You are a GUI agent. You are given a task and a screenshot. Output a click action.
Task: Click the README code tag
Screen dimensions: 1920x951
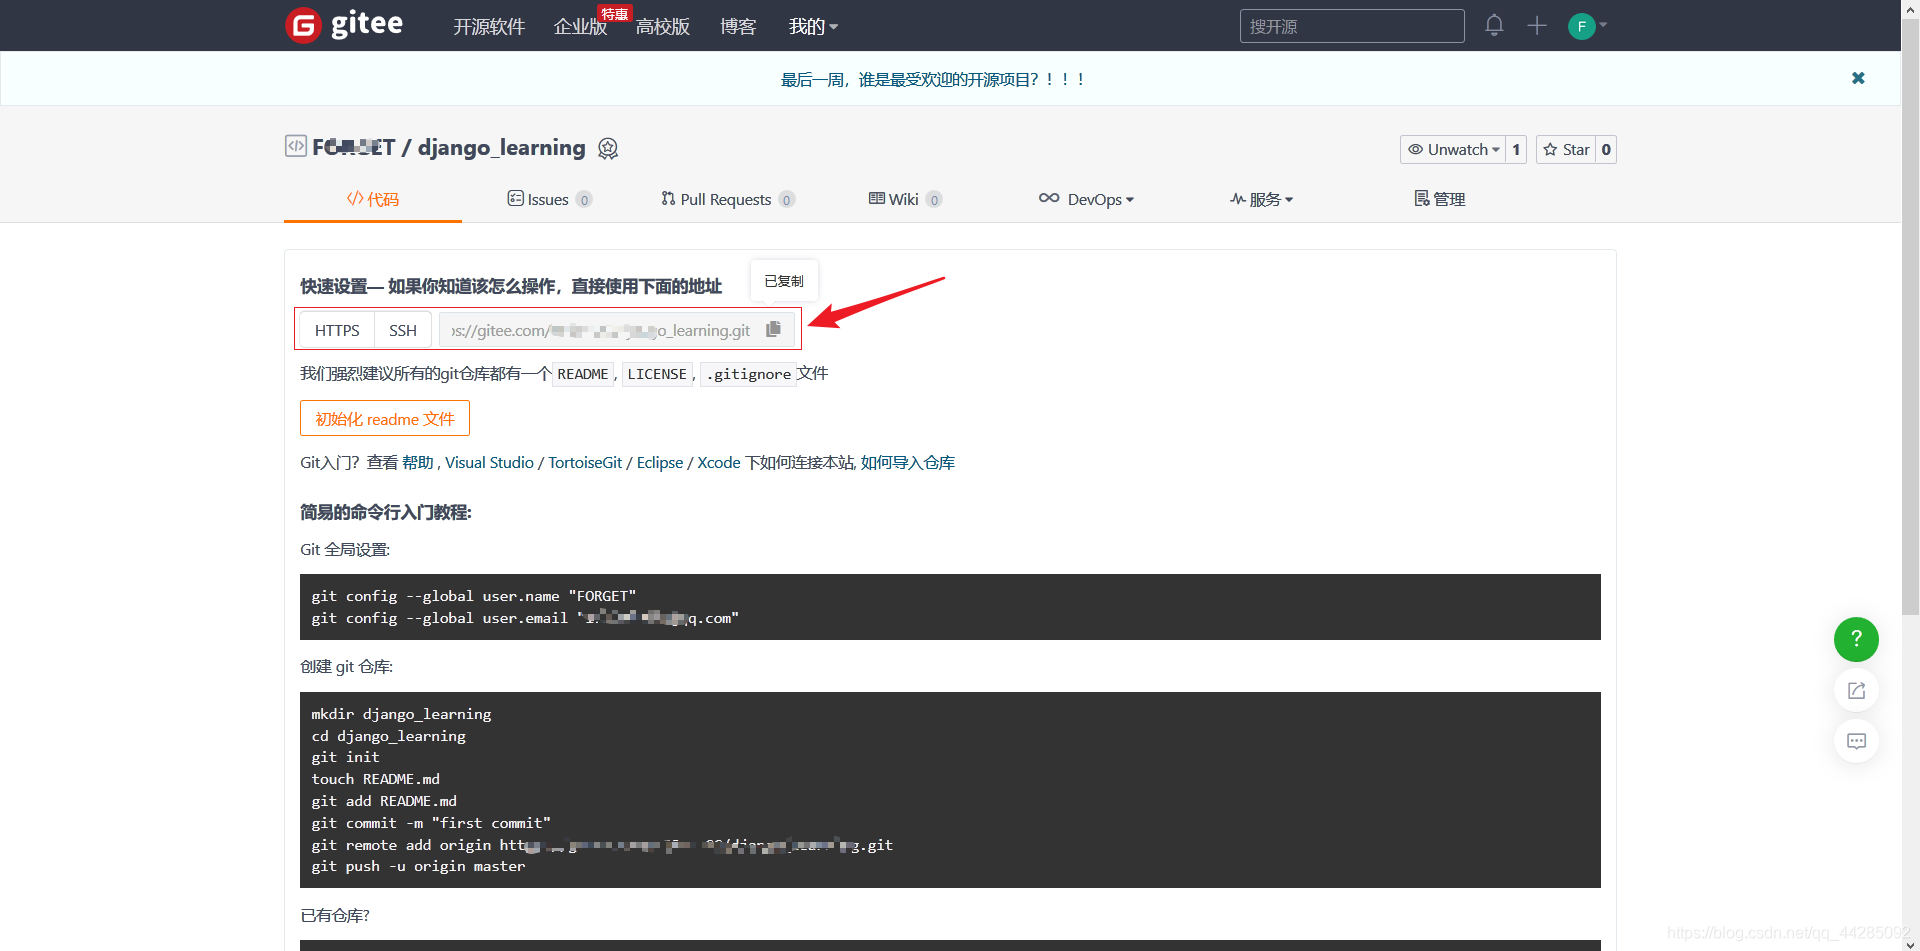click(x=583, y=374)
